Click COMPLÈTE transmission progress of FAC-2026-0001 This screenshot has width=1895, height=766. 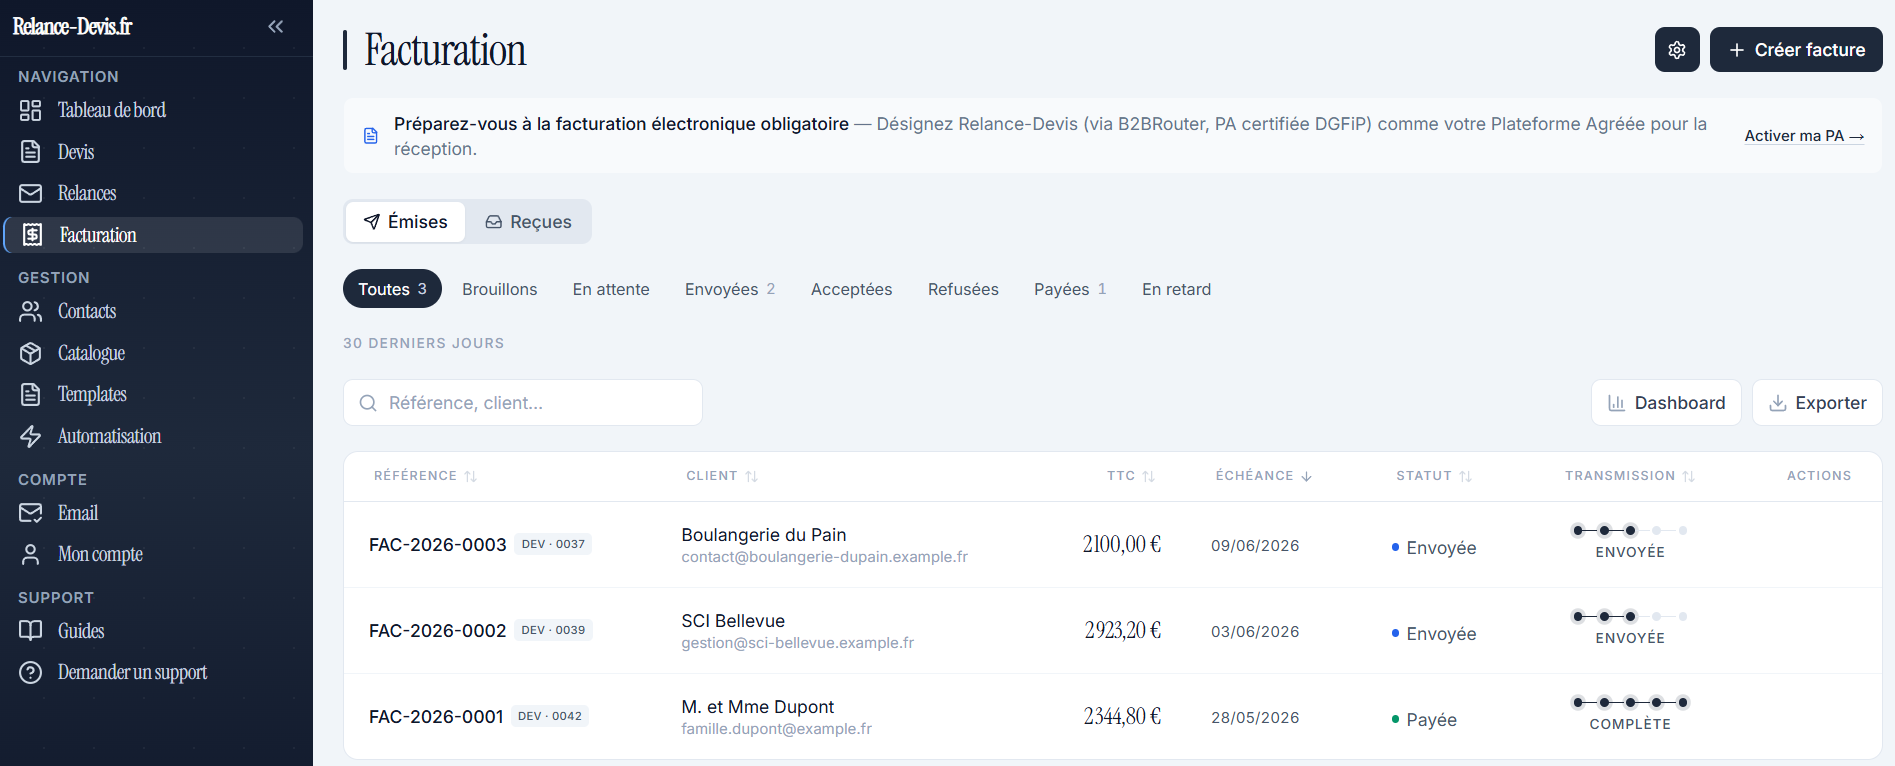(1630, 713)
